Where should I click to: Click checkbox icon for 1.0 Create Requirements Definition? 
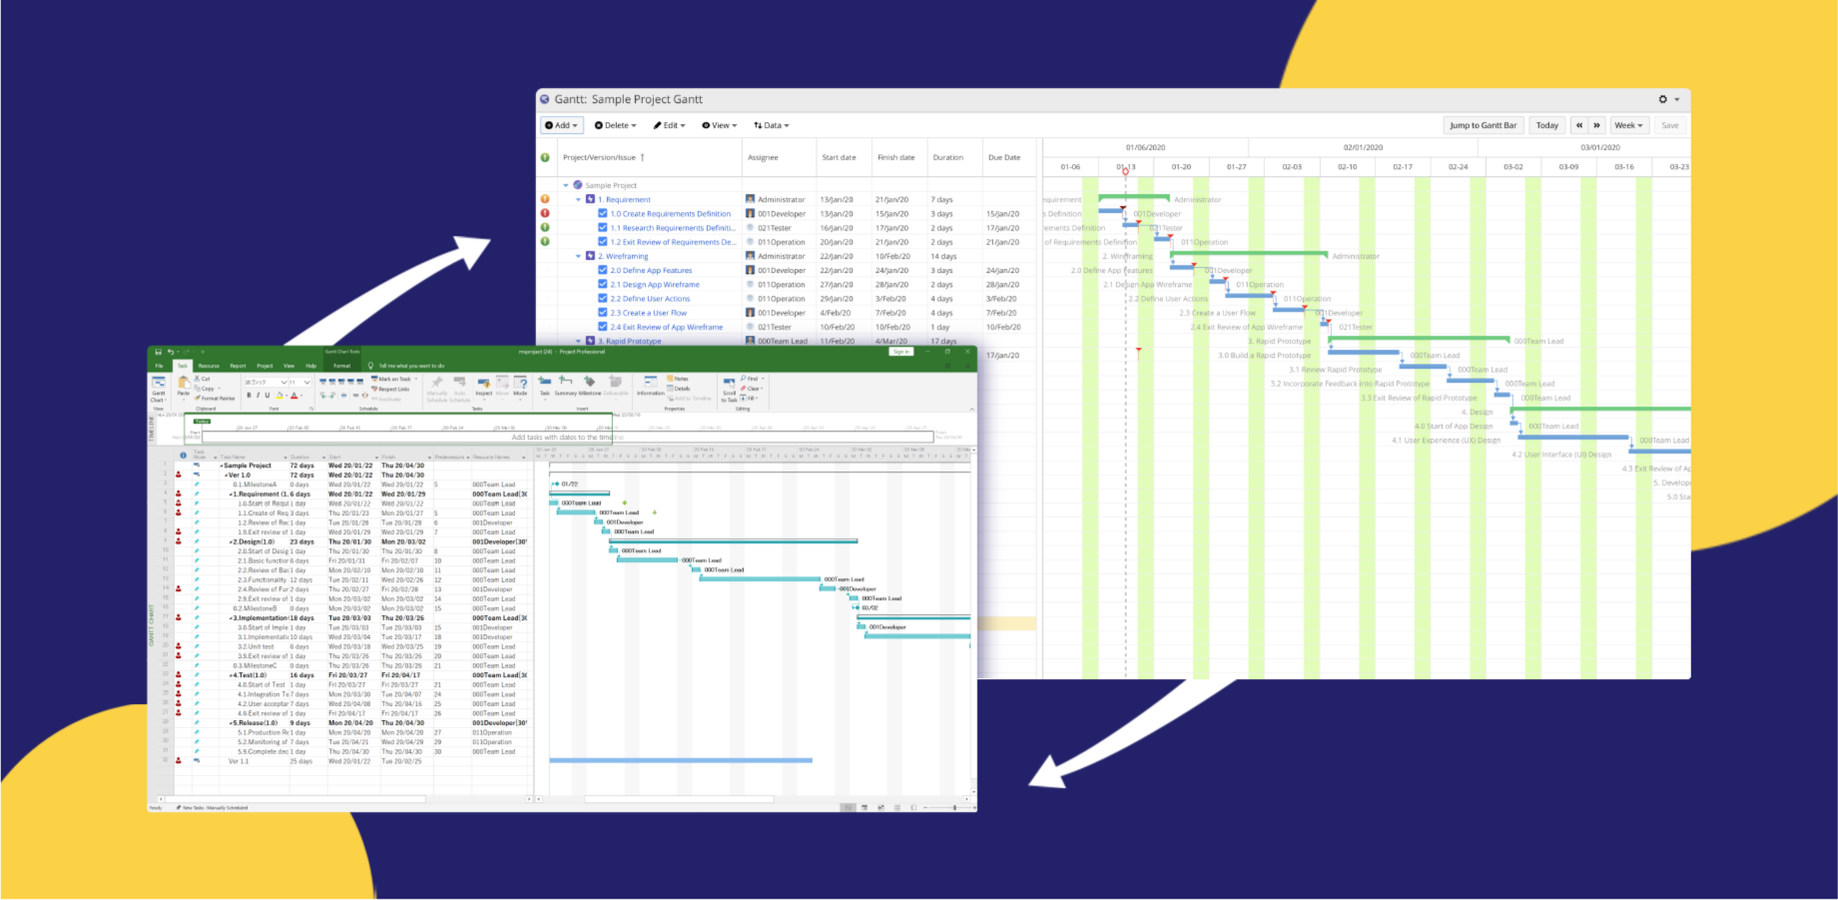pyautogui.click(x=602, y=213)
